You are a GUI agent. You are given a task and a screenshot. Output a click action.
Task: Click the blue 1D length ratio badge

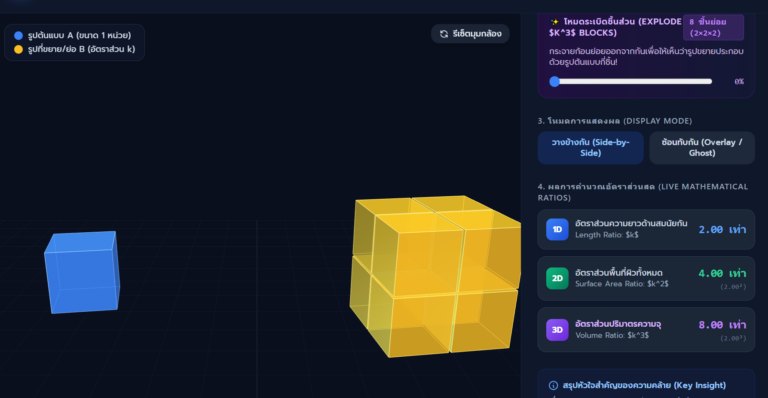tap(557, 230)
